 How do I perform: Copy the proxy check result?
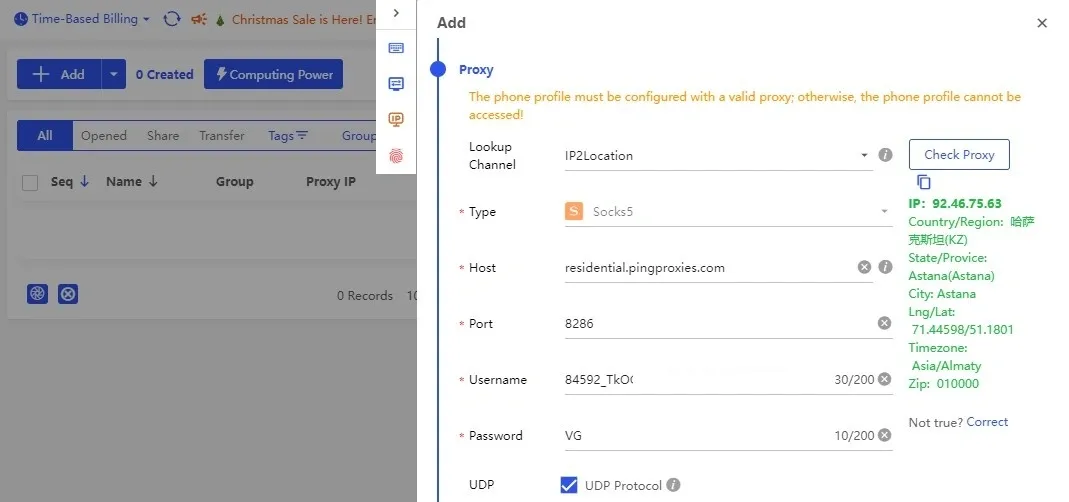(924, 182)
